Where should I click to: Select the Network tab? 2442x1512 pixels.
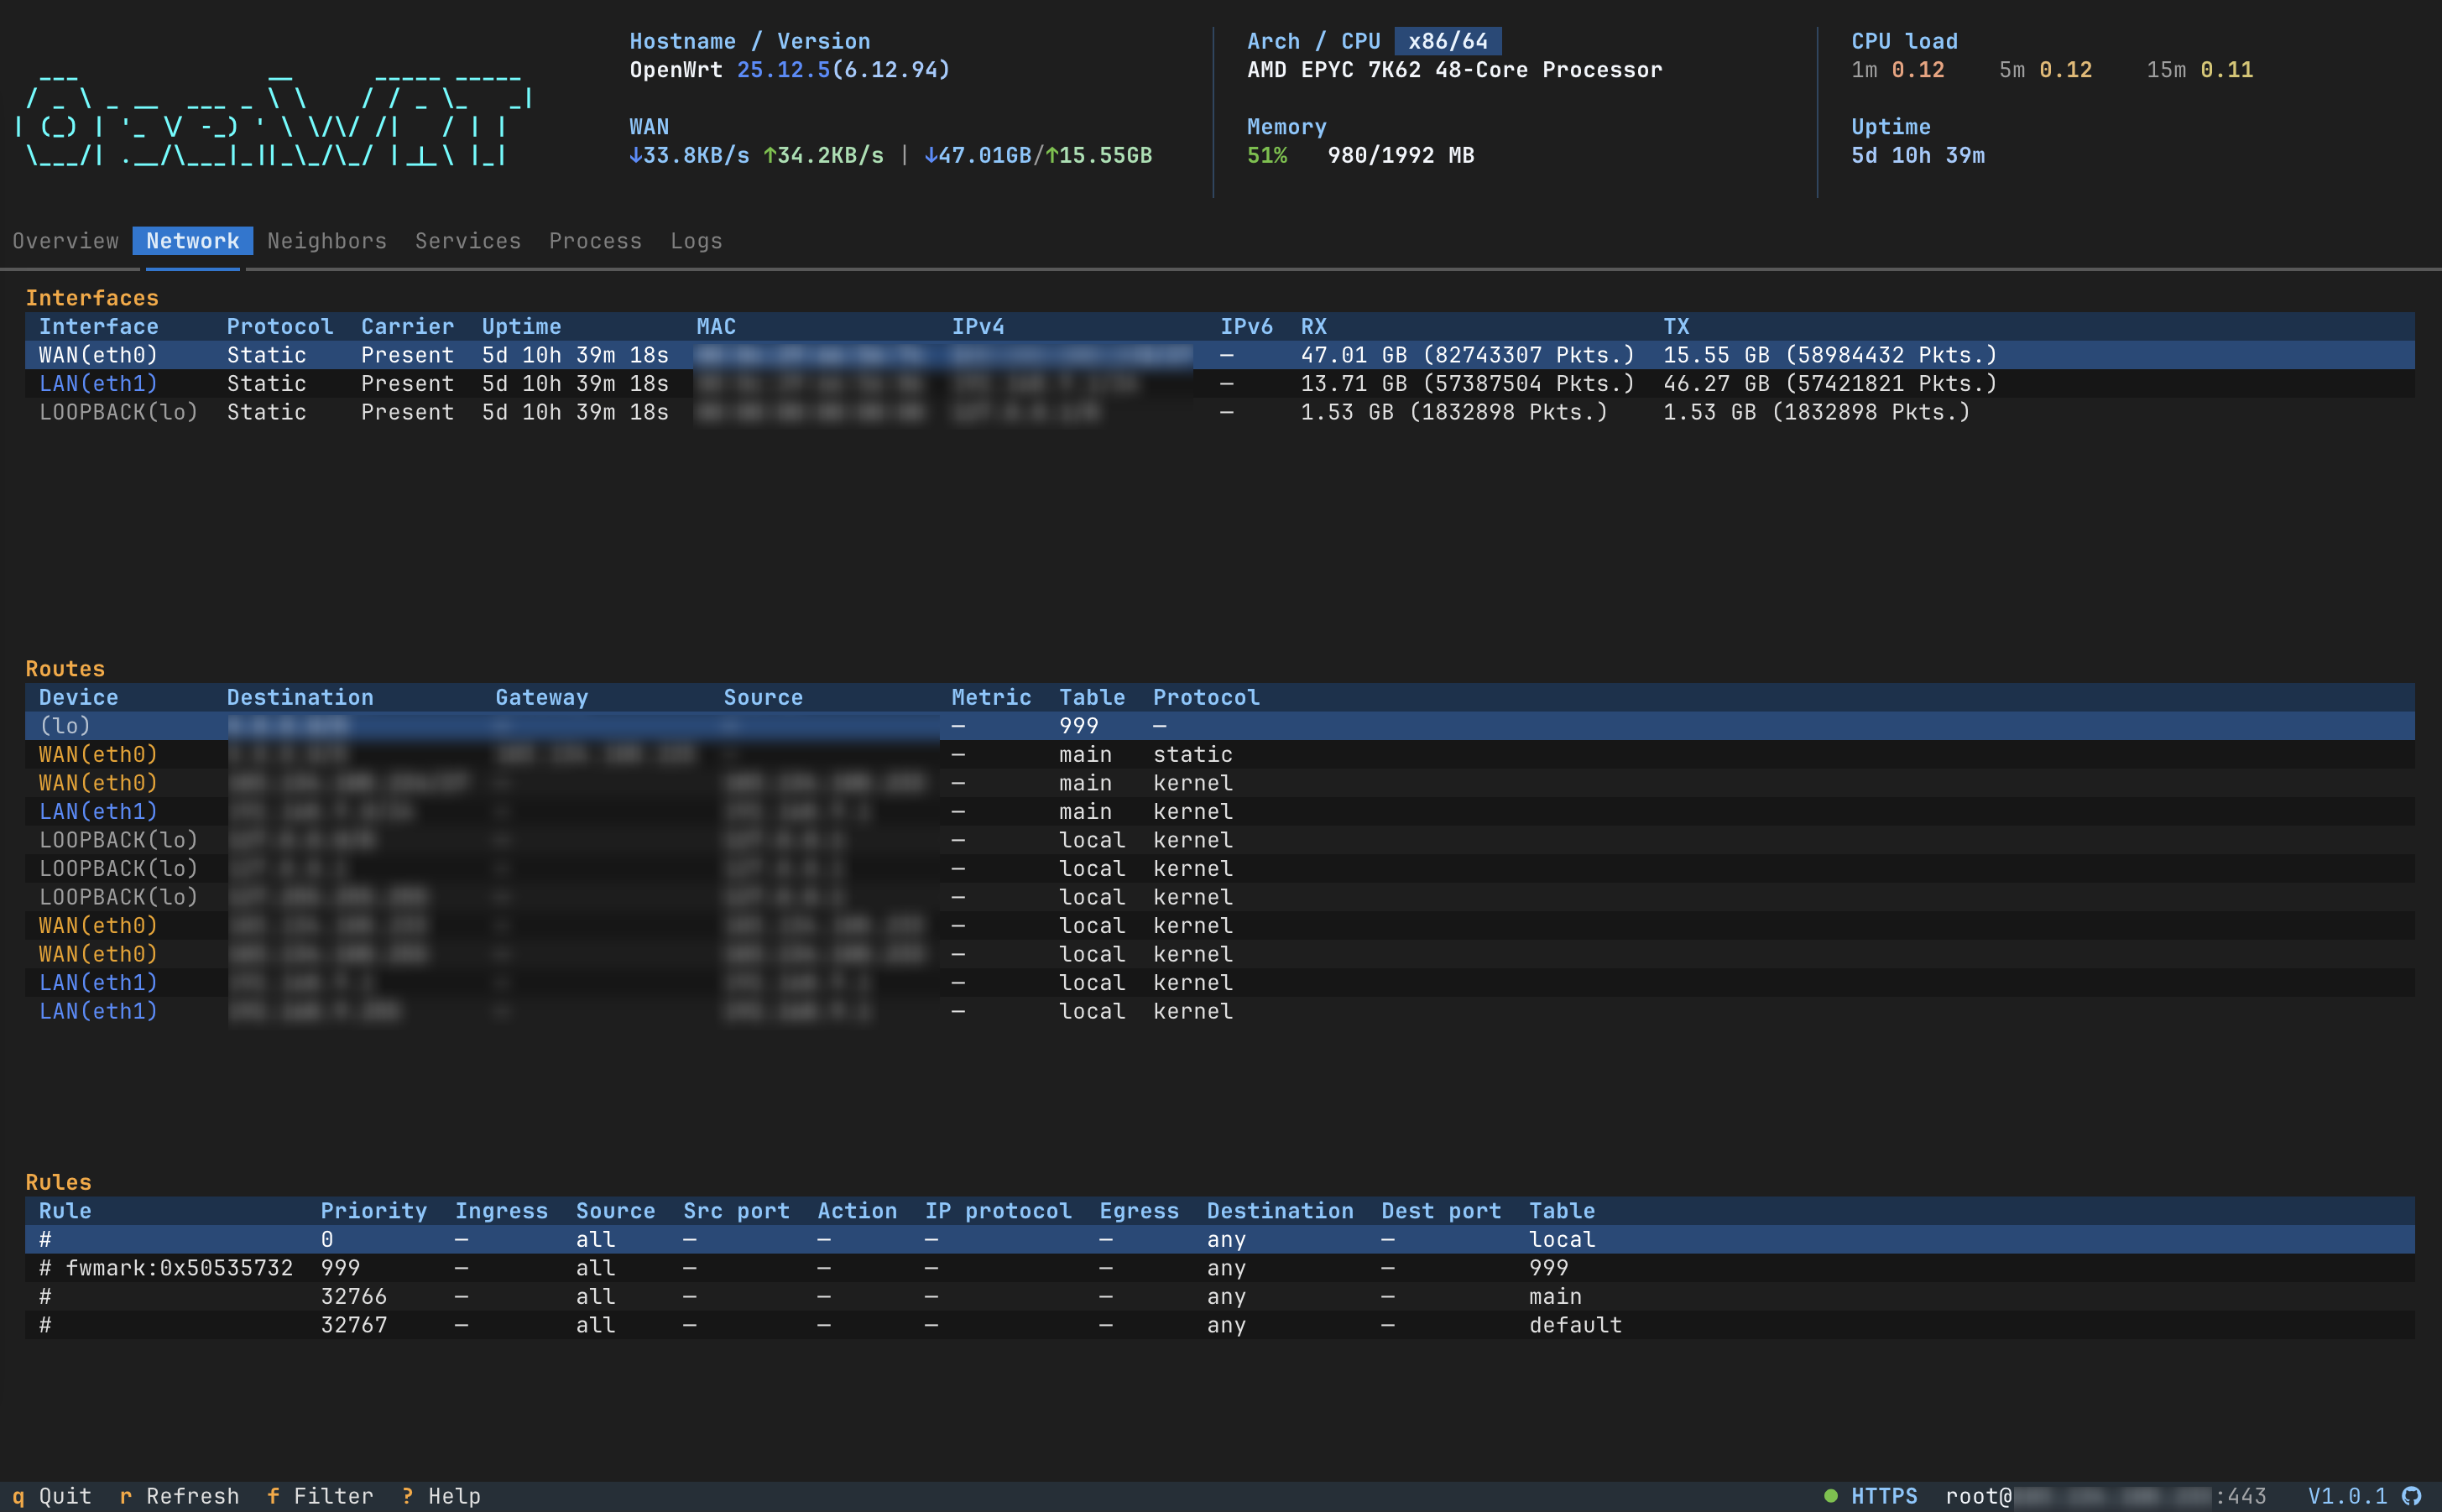pos(193,241)
